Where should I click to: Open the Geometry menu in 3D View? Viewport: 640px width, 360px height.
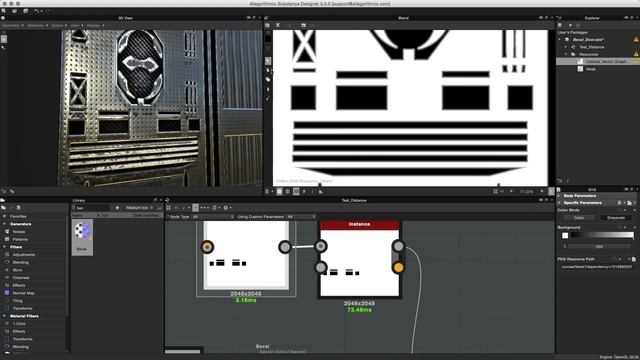tap(13, 25)
